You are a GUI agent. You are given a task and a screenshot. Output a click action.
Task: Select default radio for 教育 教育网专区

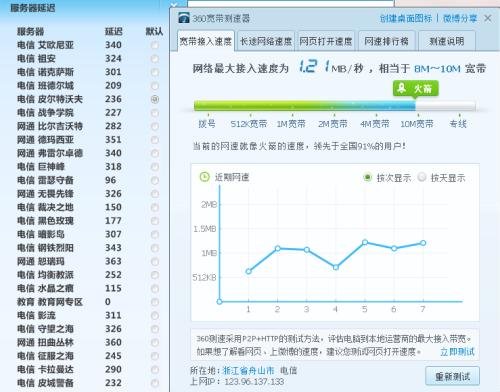pos(155,302)
